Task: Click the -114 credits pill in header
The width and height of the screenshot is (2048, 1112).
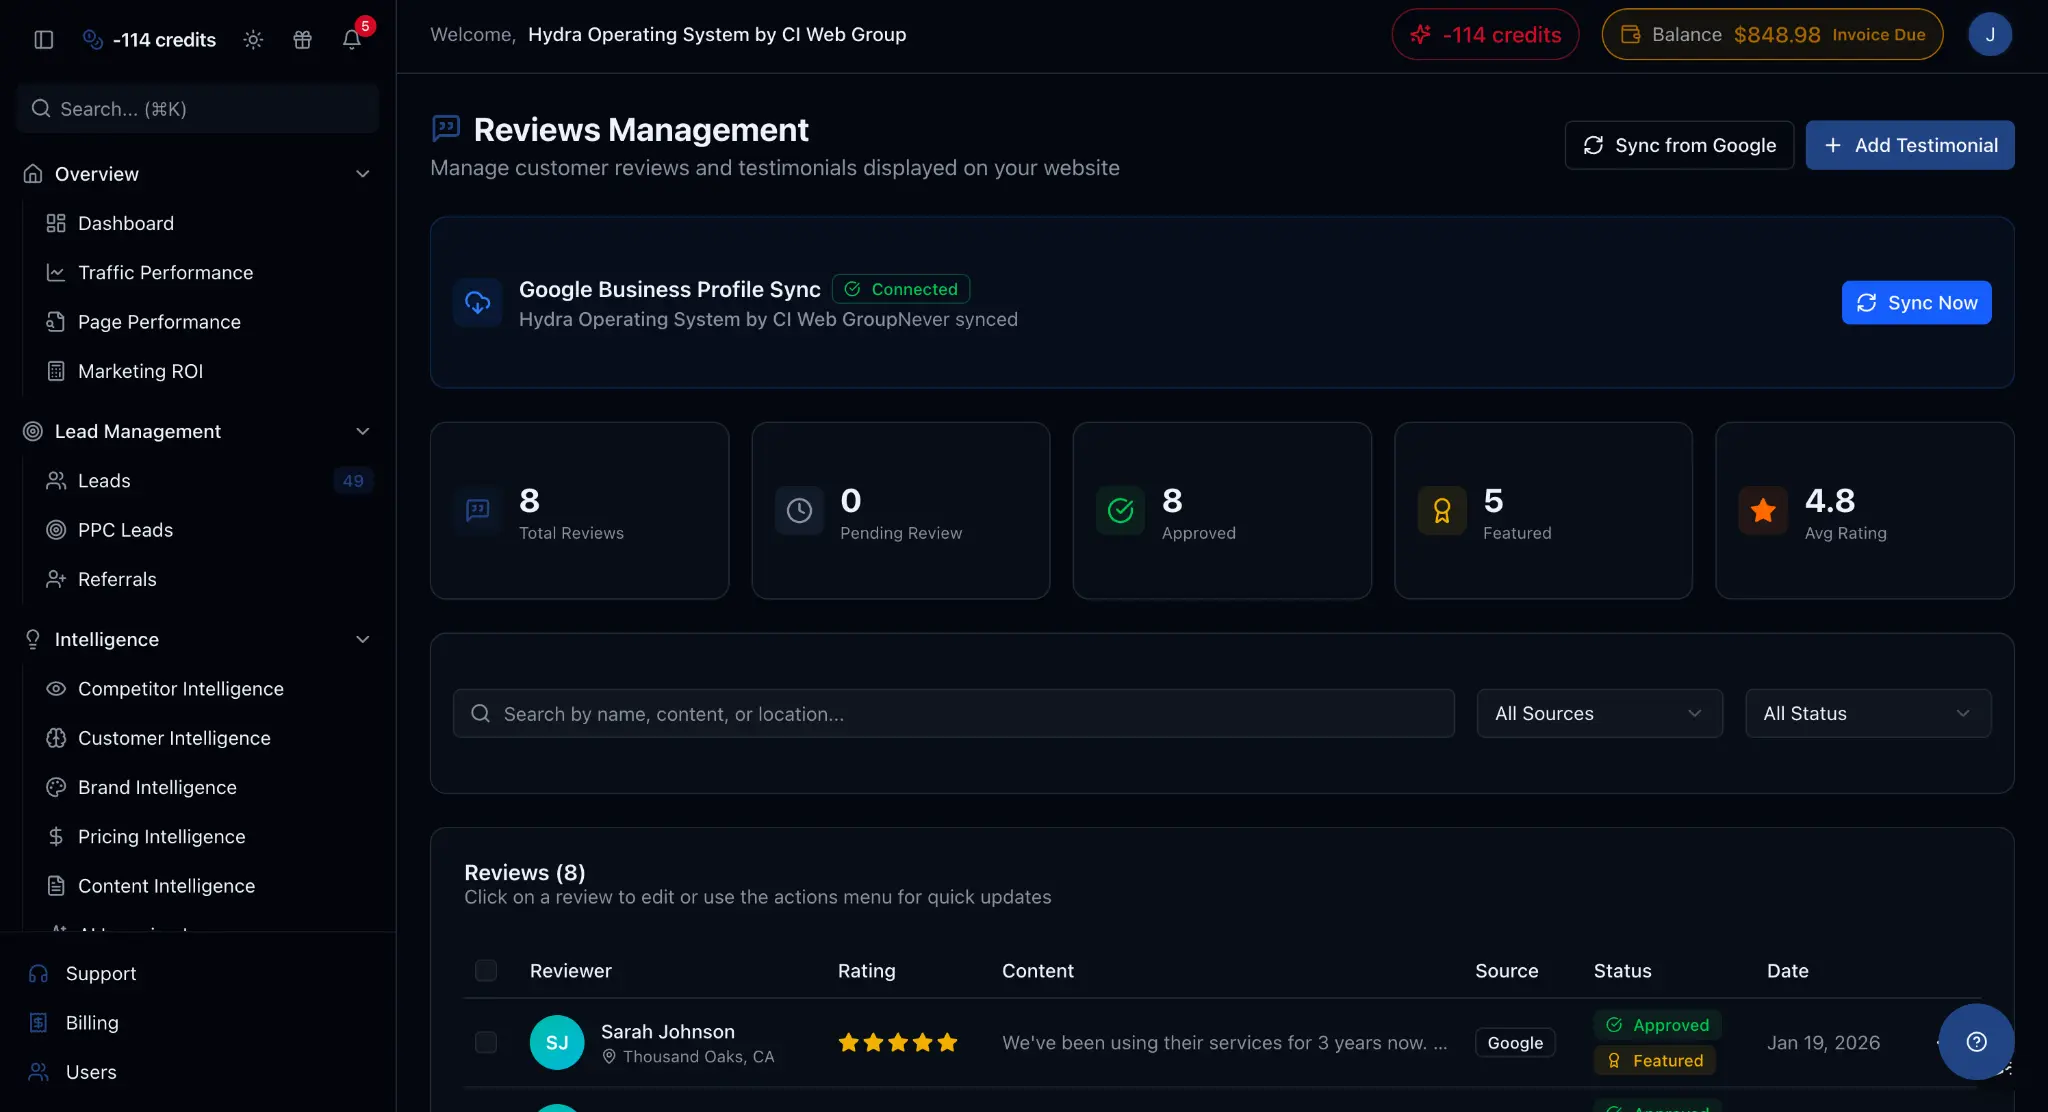Action: (1485, 34)
